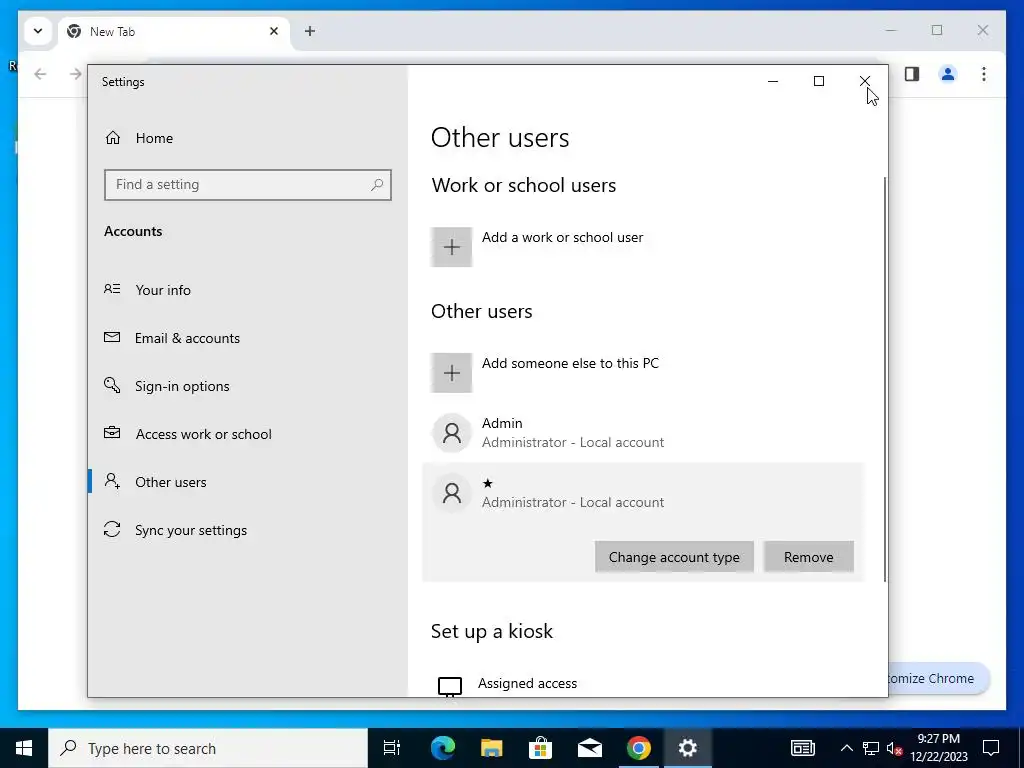Close the New Tab tab in Chrome
The height and width of the screenshot is (768, 1024).
274,31
